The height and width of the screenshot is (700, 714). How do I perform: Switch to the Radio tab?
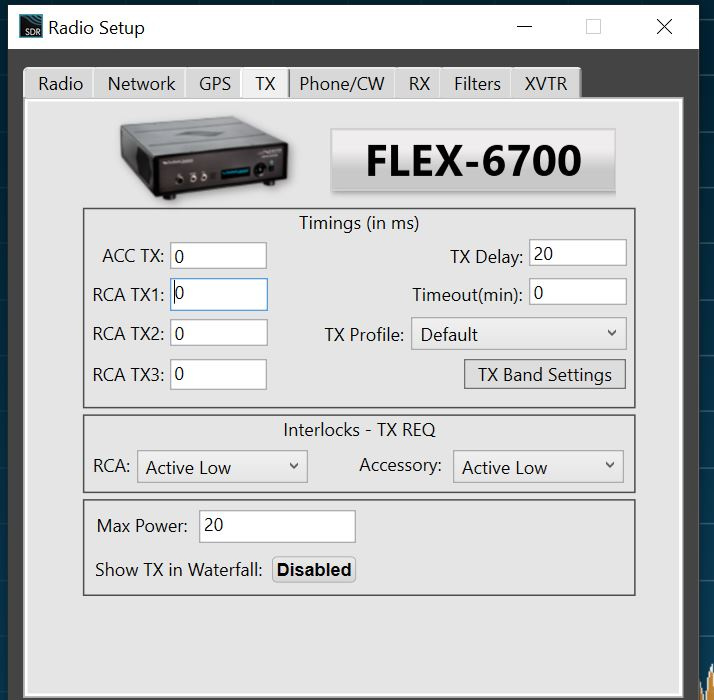tap(60, 83)
